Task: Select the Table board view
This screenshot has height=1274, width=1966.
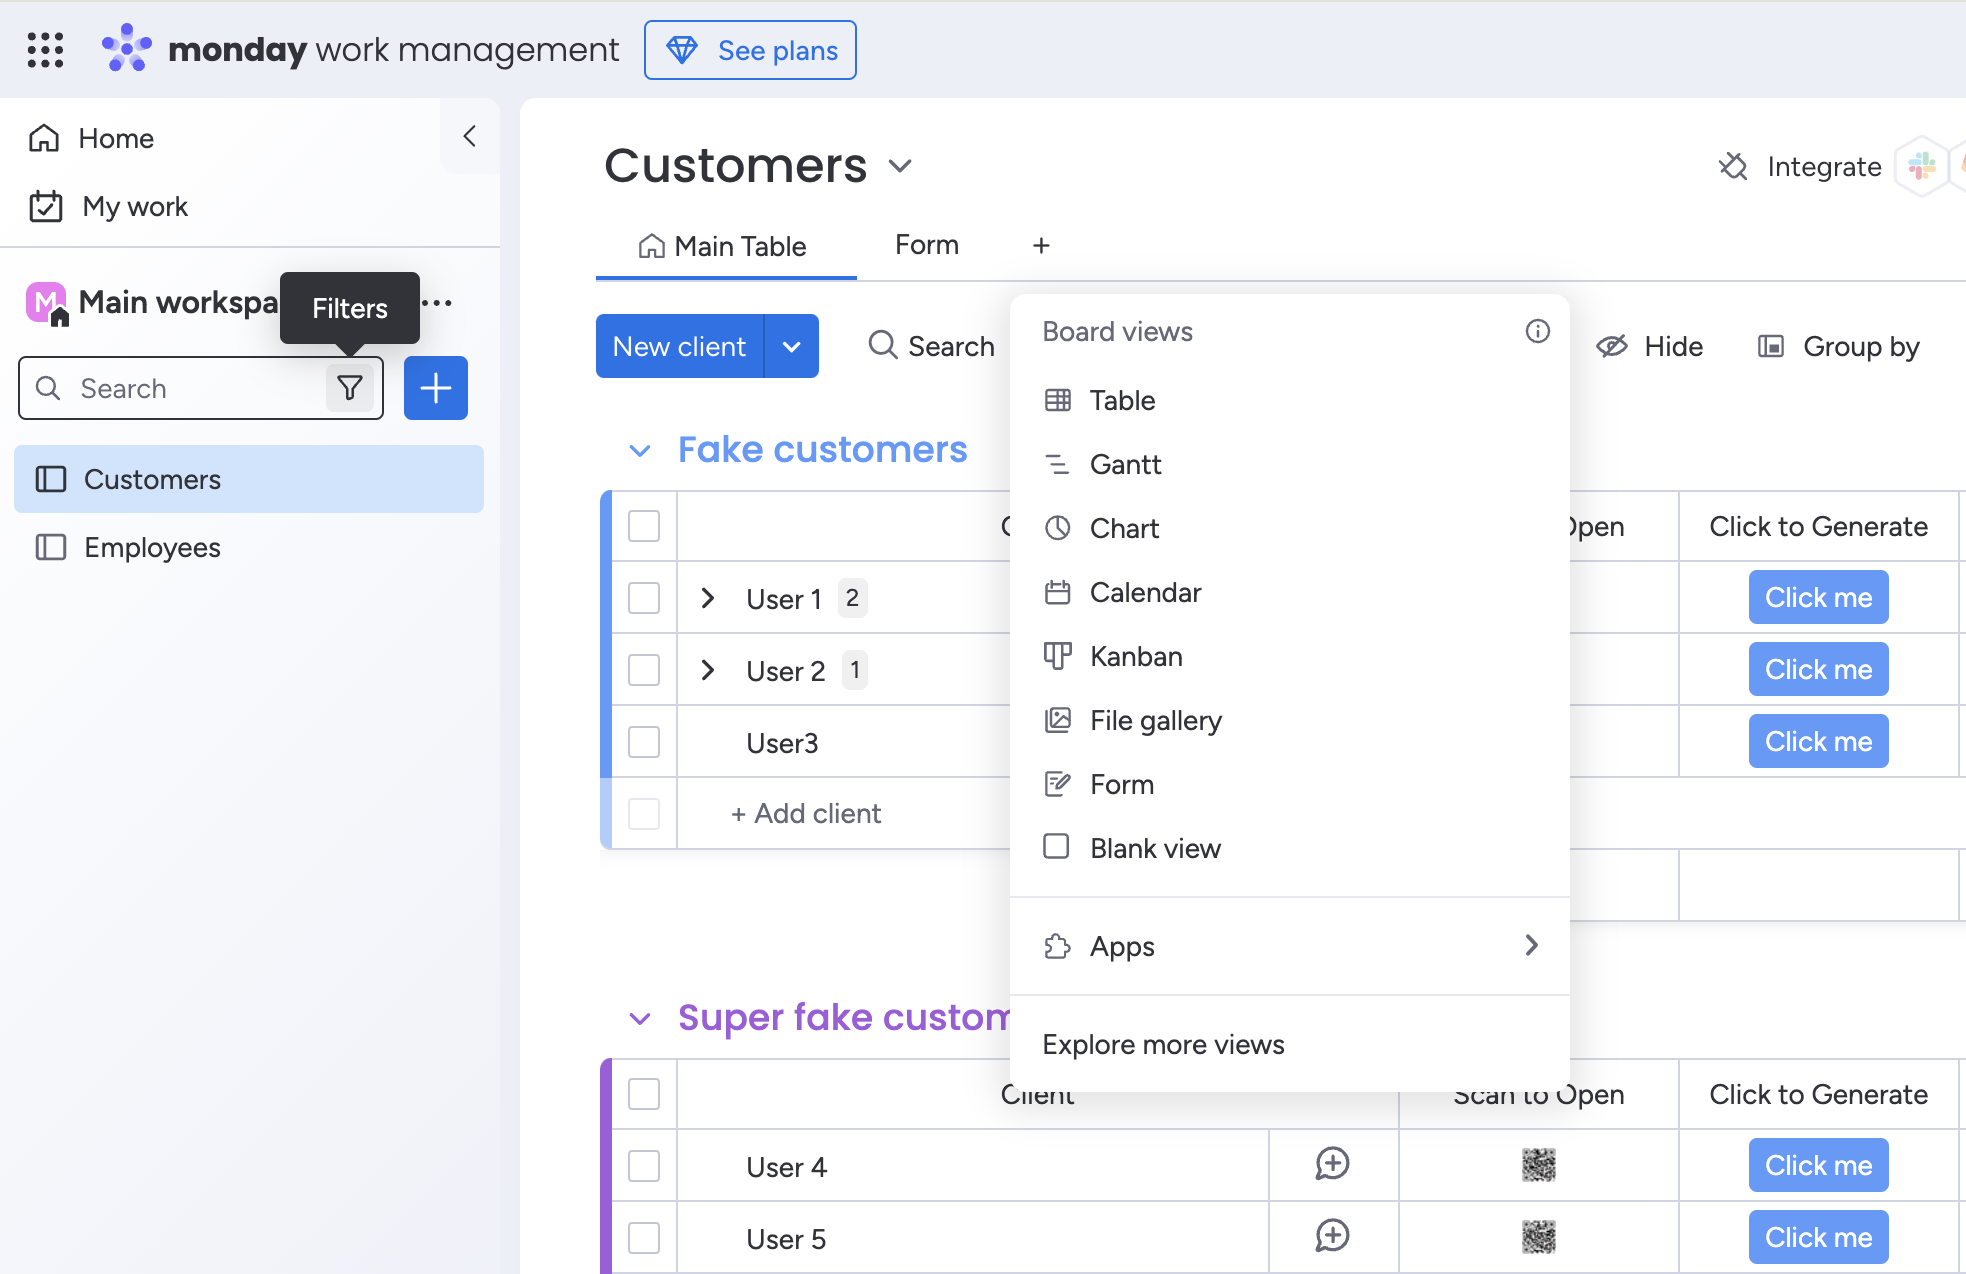Action: click(1123, 401)
